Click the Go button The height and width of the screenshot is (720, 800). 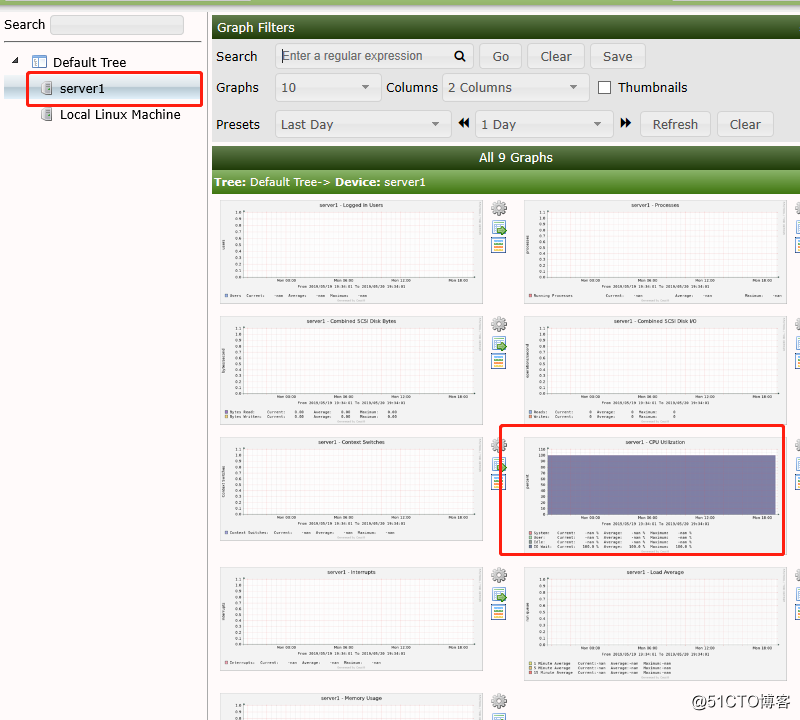(x=501, y=56)
